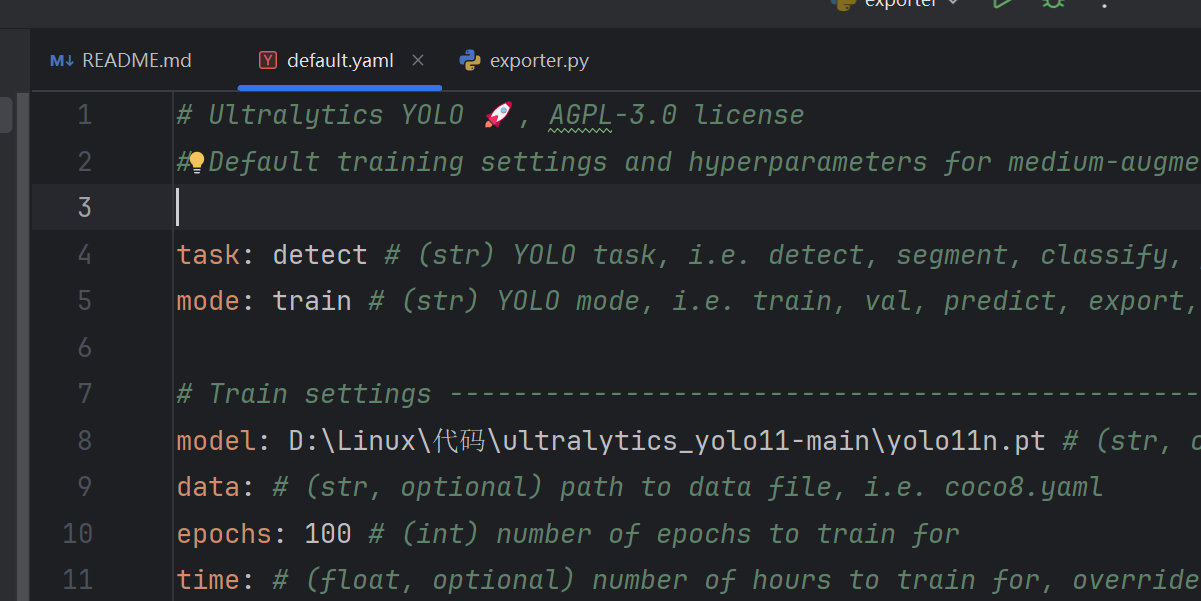This screenshot has height=601, width=1201.
Task: Click the lightbulb intention icon on line 2
Action: point(197,161)
